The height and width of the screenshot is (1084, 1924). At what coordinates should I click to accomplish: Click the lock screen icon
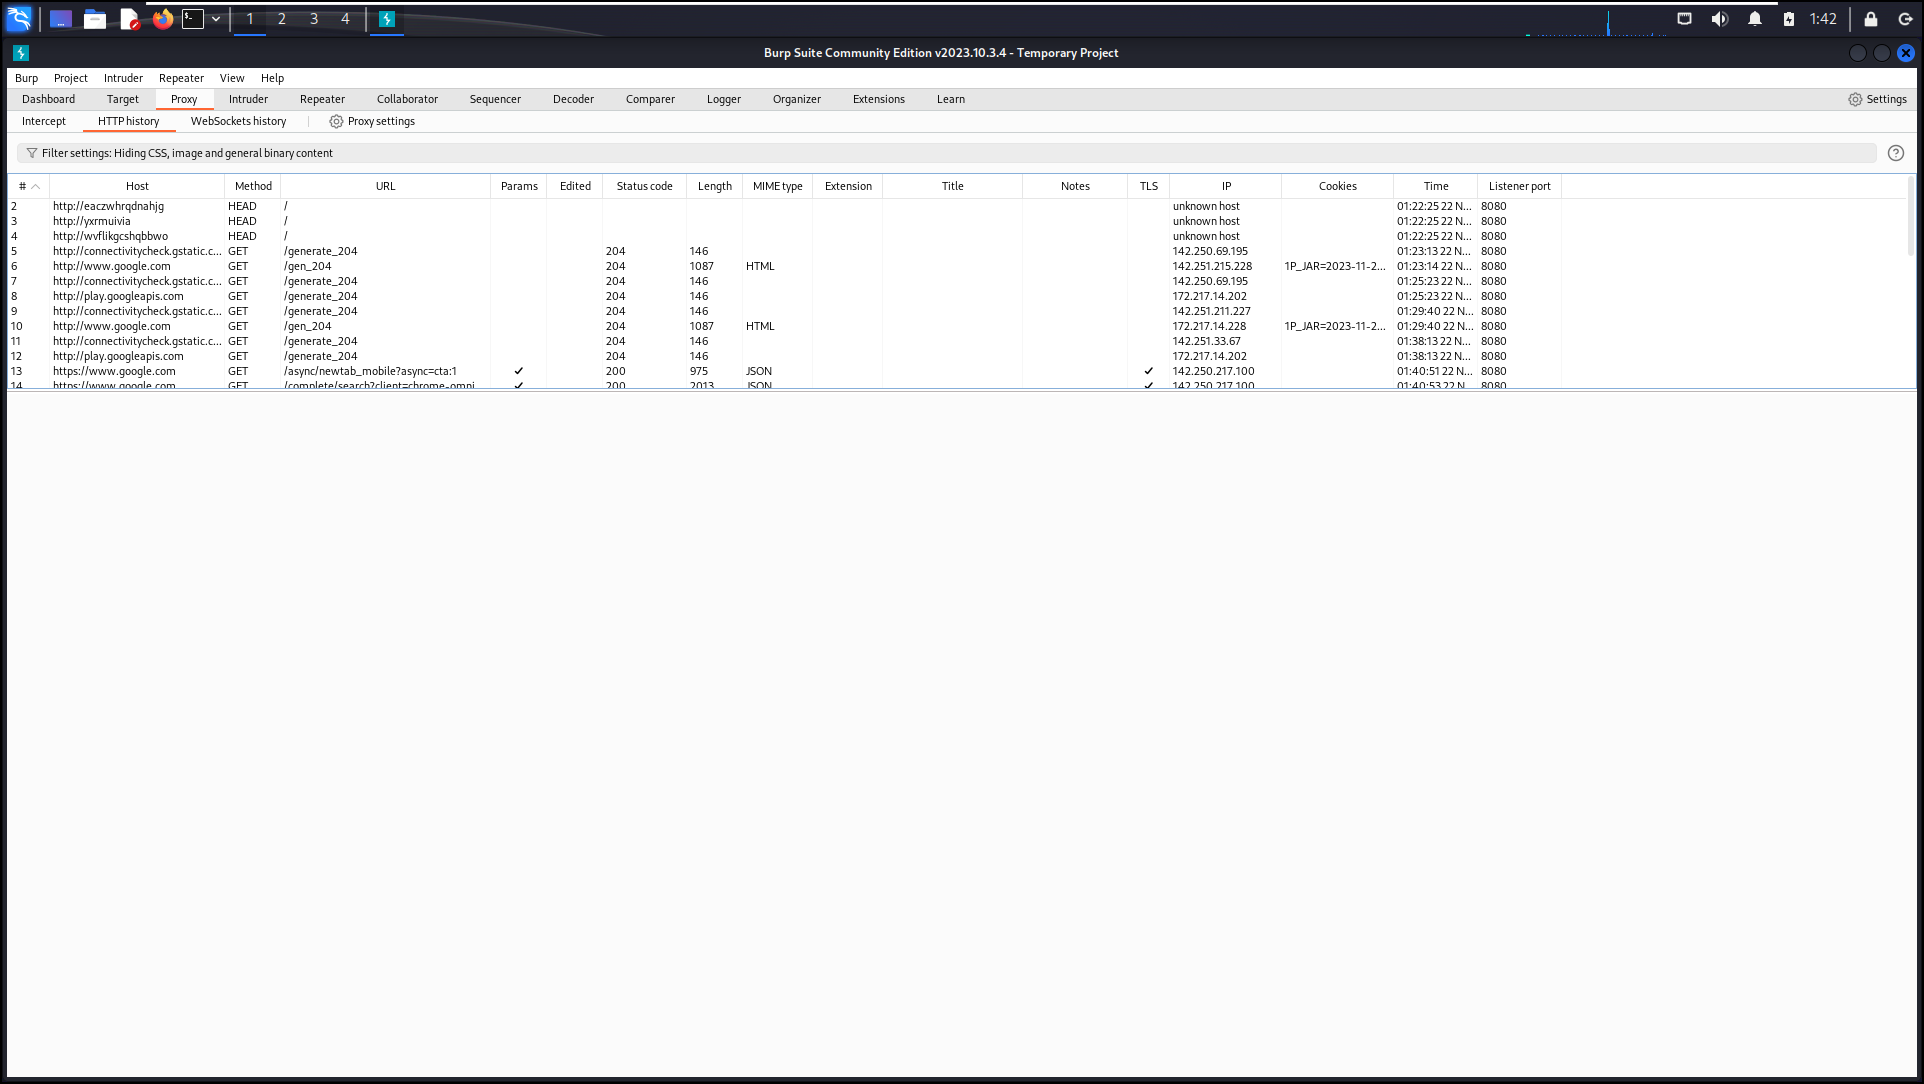(x=1870, y=18)
